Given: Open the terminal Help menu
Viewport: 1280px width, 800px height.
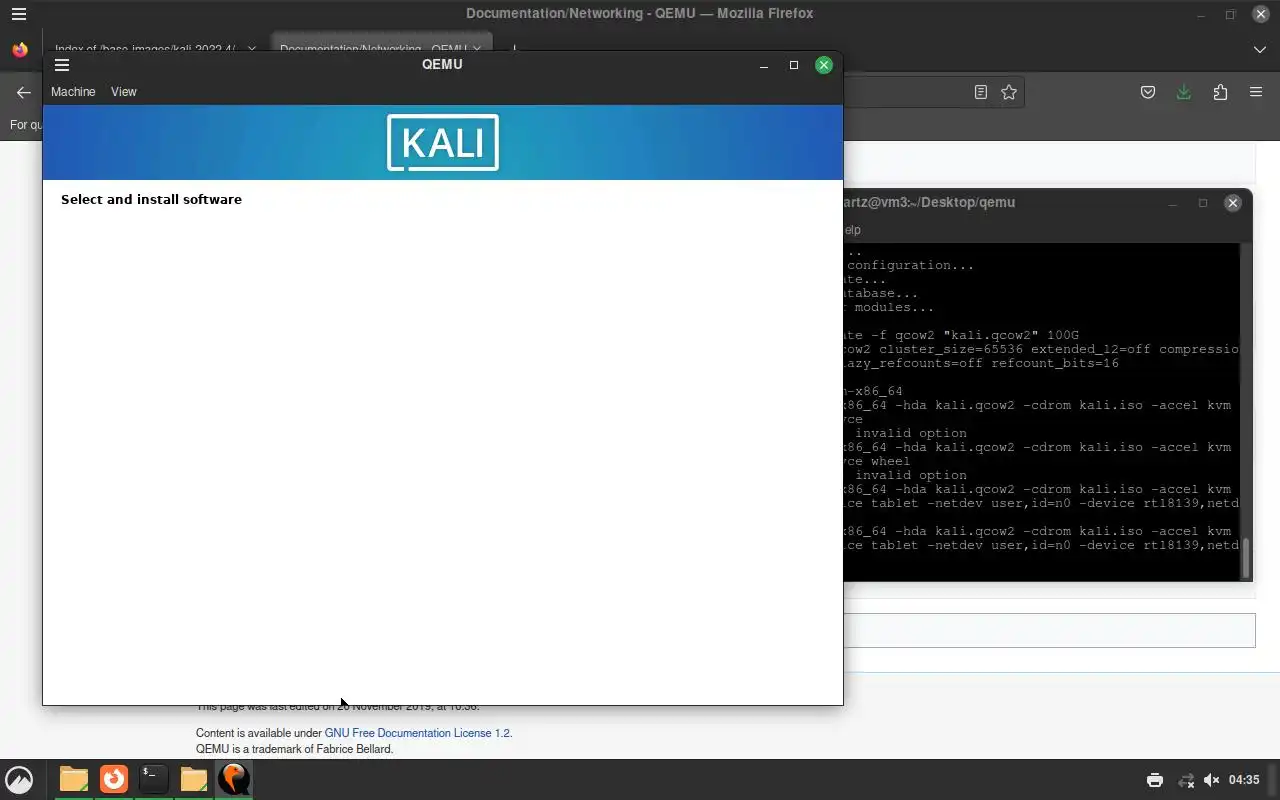Looking at the screenshot, I should click(851, 230).
